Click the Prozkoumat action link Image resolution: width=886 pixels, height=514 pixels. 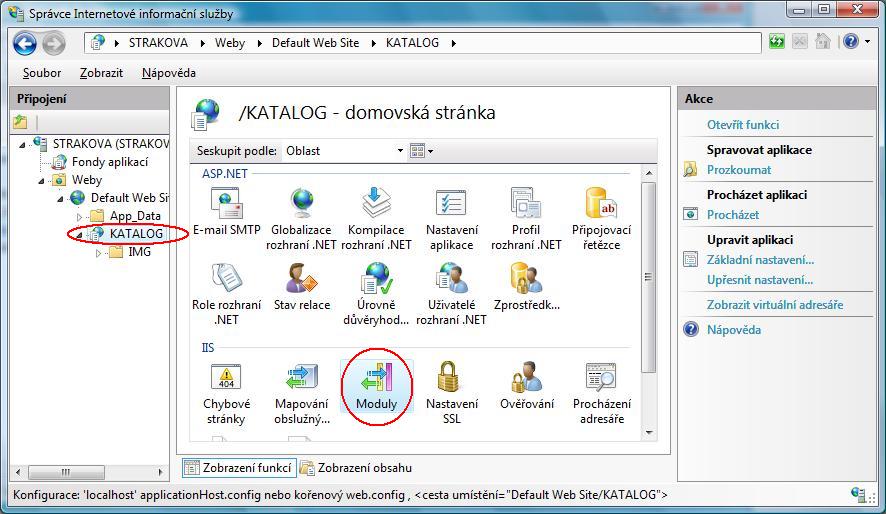pos(739,170)
